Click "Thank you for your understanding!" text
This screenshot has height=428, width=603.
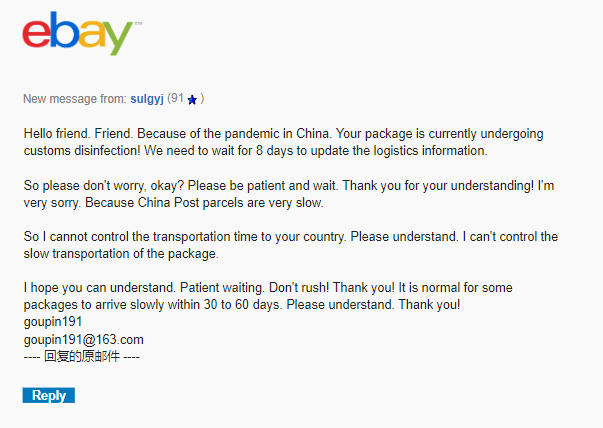tap(438, 186)
